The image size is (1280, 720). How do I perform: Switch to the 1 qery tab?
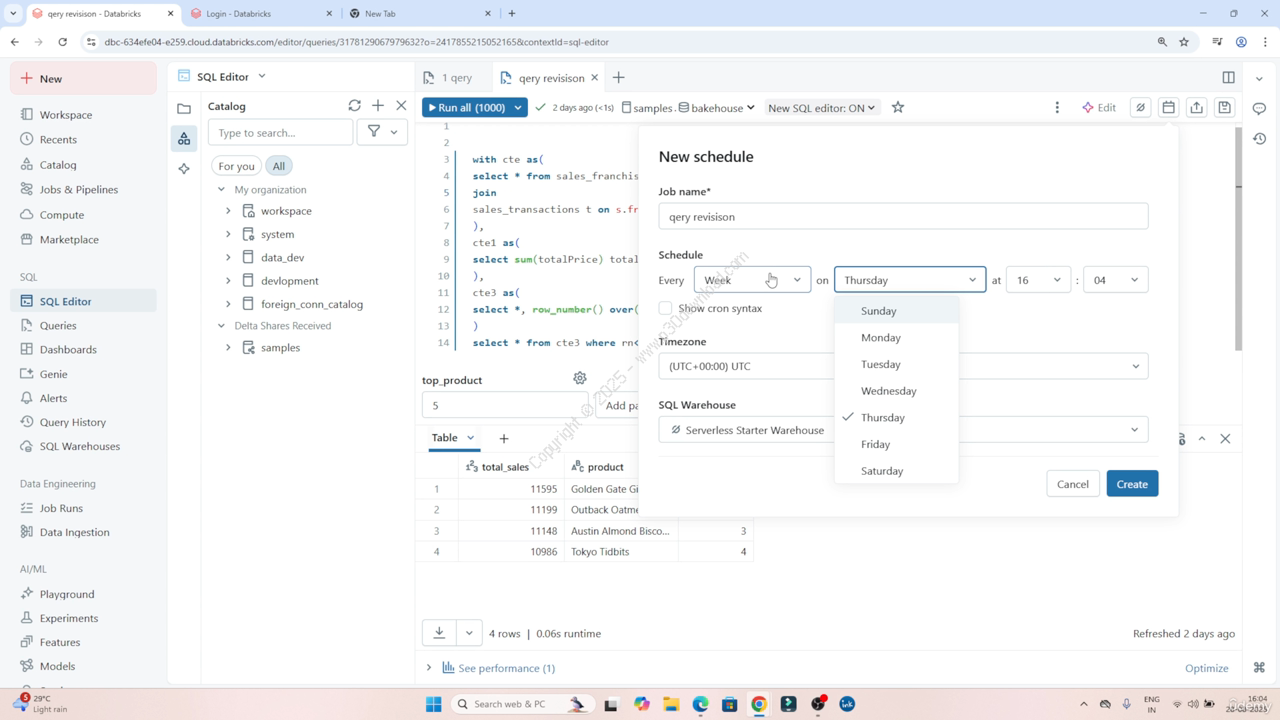pyautogui.click(x=448, y=78)
